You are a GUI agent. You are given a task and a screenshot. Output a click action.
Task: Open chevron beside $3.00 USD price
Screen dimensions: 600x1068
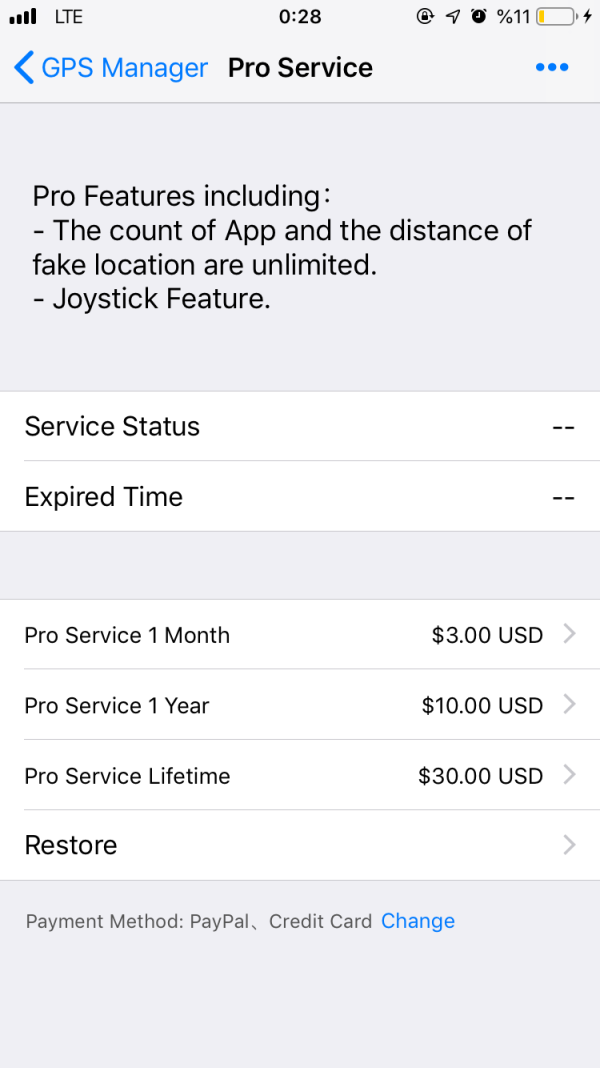[x=569, y=634]
